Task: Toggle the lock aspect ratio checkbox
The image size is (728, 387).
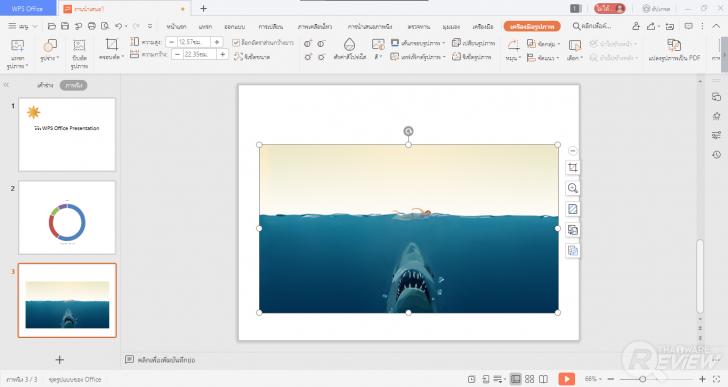Action: click(236, 43)
